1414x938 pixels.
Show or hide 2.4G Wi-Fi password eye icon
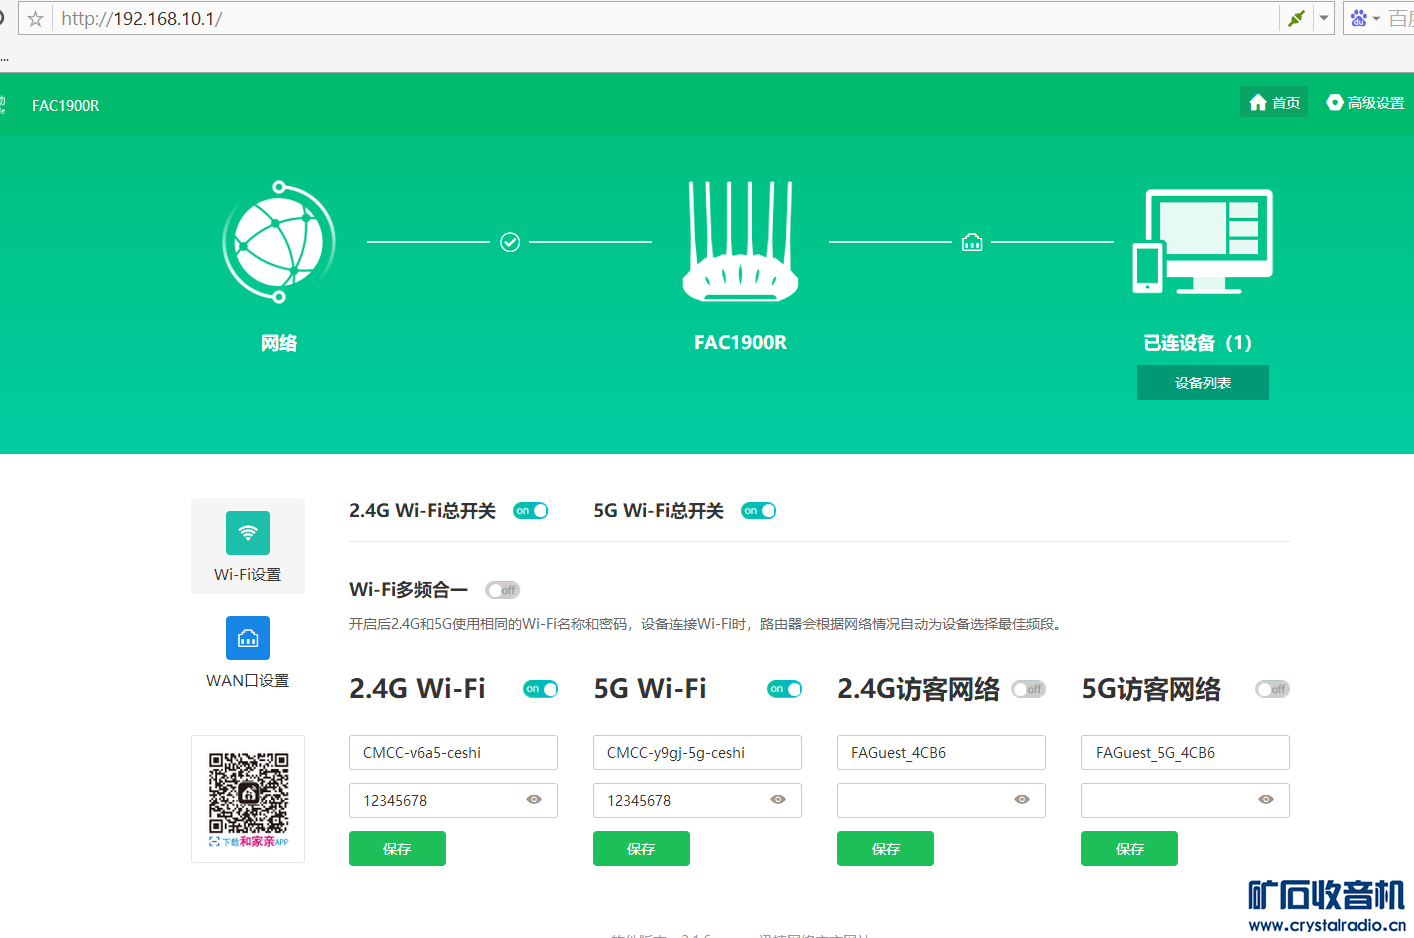point(534,799)
